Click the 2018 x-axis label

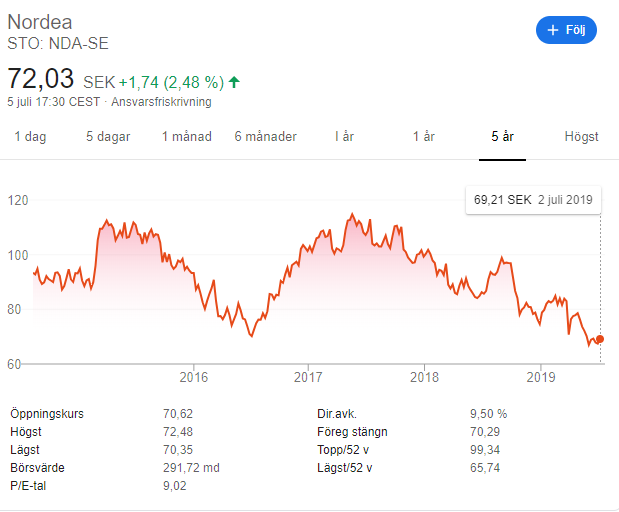click(x=424, y=377)
